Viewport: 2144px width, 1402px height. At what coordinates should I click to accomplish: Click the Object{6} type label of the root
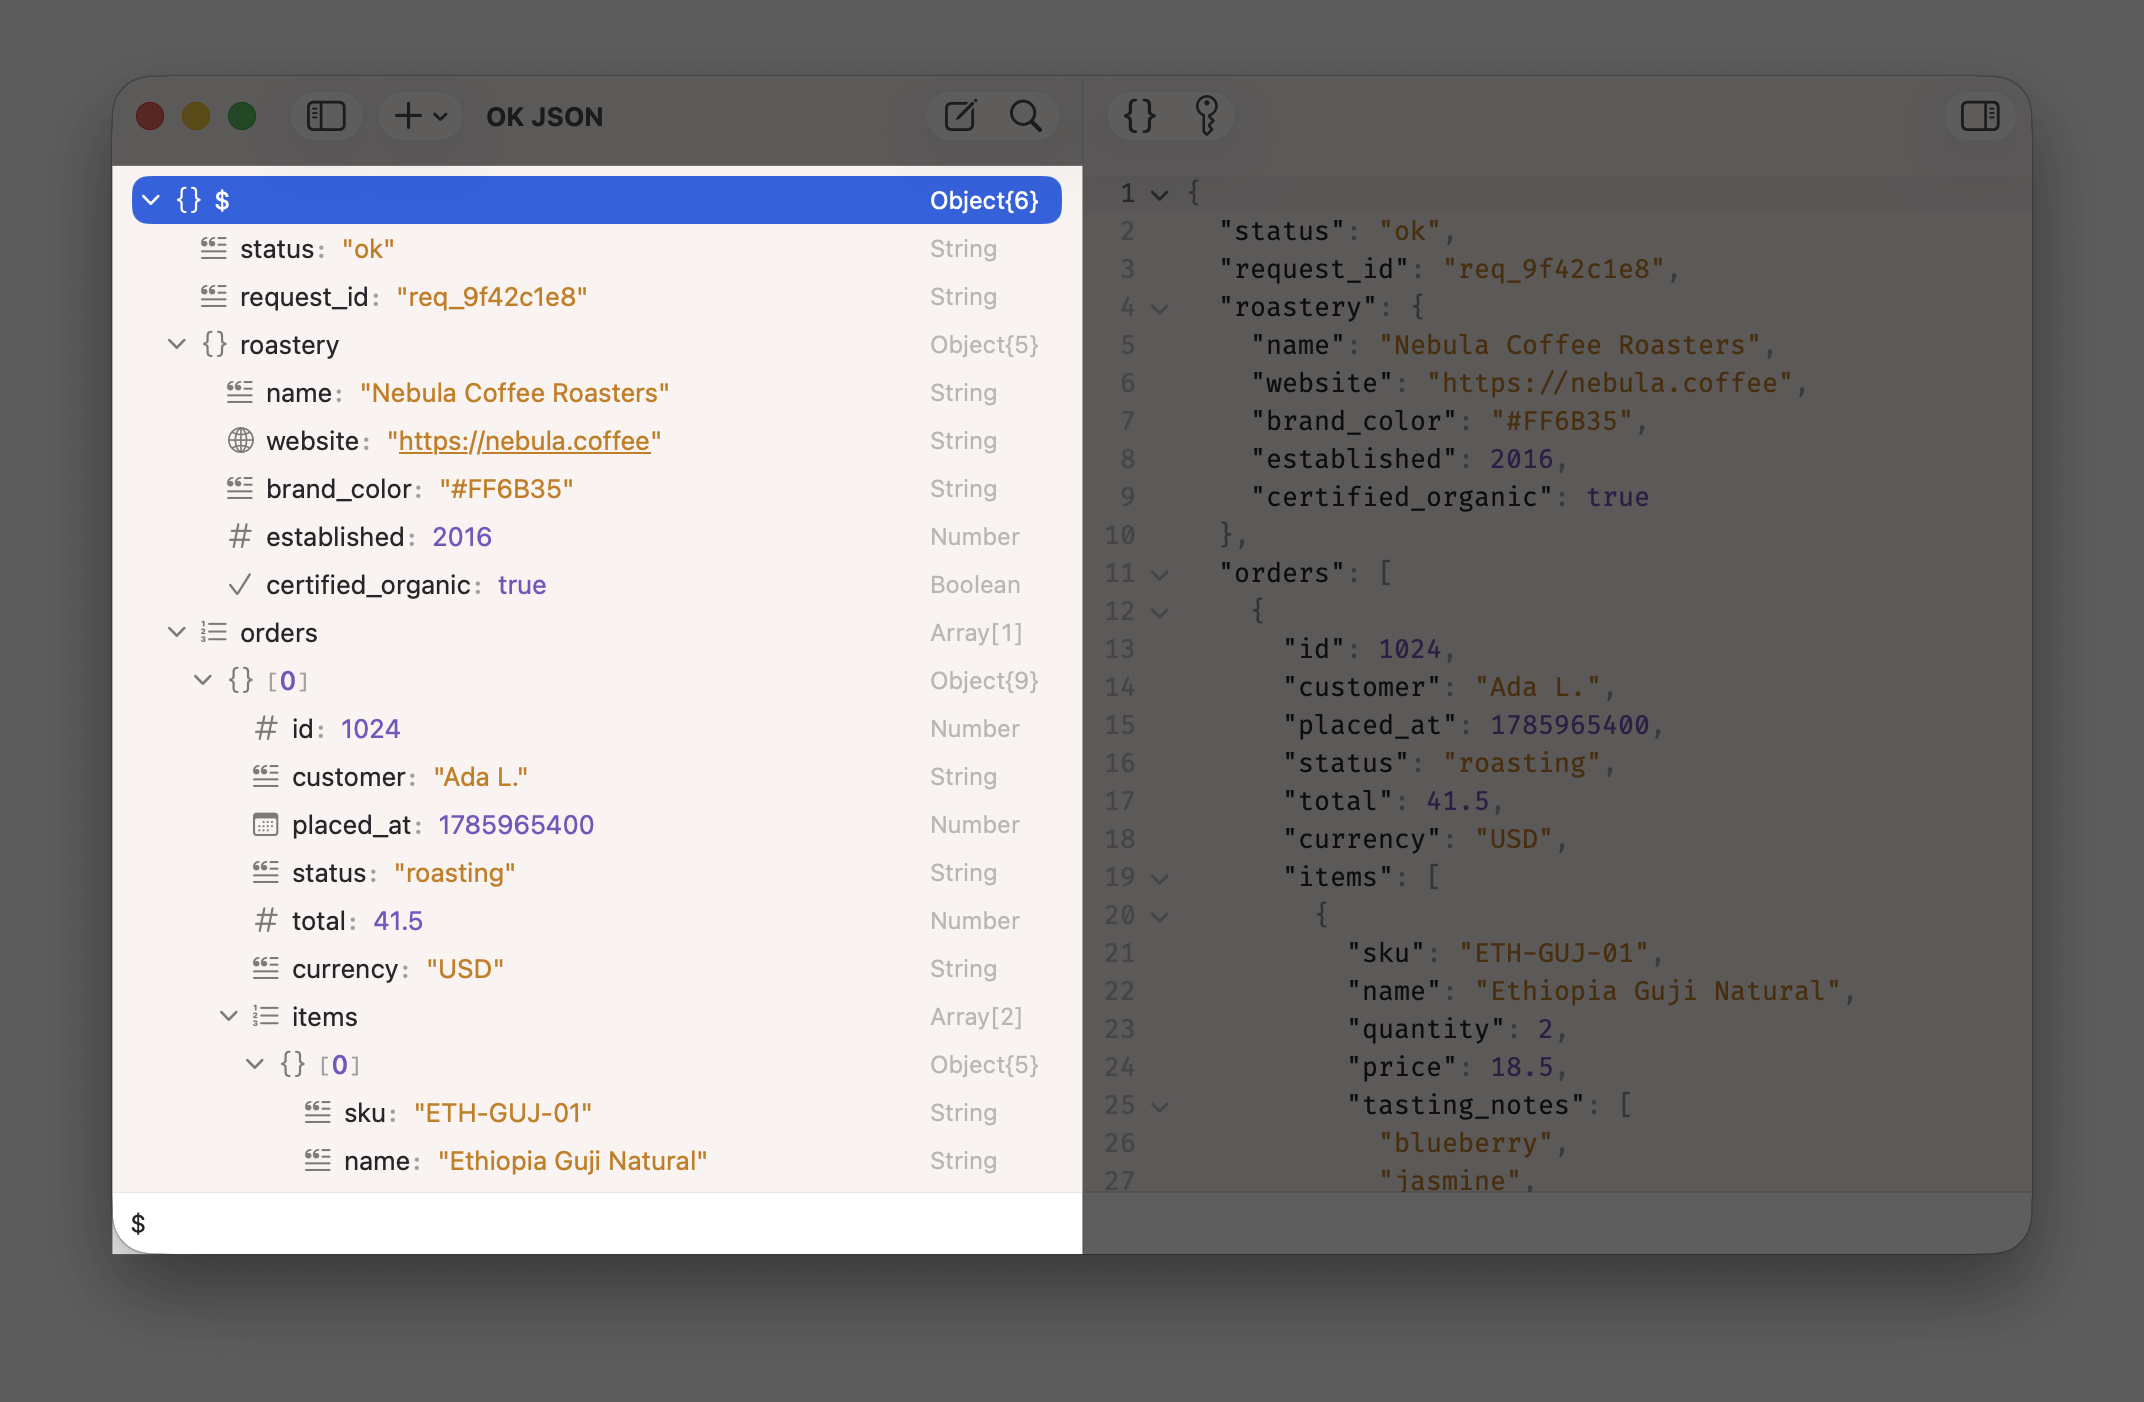pyautogui.click(x=984, y=200)
